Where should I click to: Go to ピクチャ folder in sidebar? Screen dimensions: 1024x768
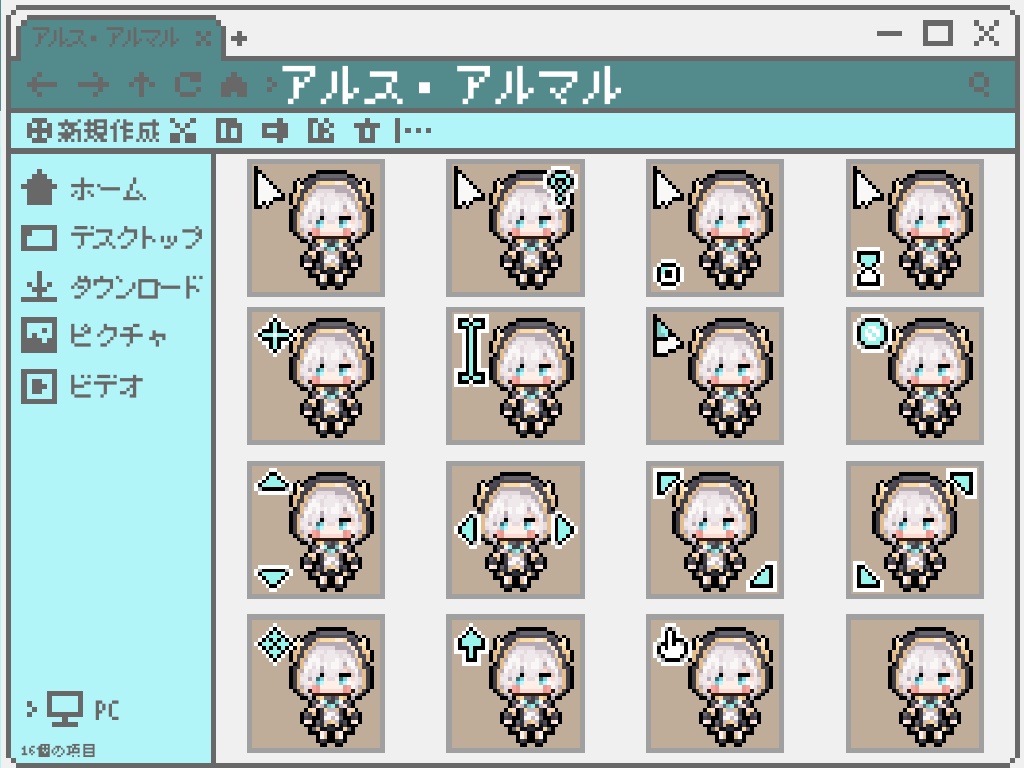94,335
